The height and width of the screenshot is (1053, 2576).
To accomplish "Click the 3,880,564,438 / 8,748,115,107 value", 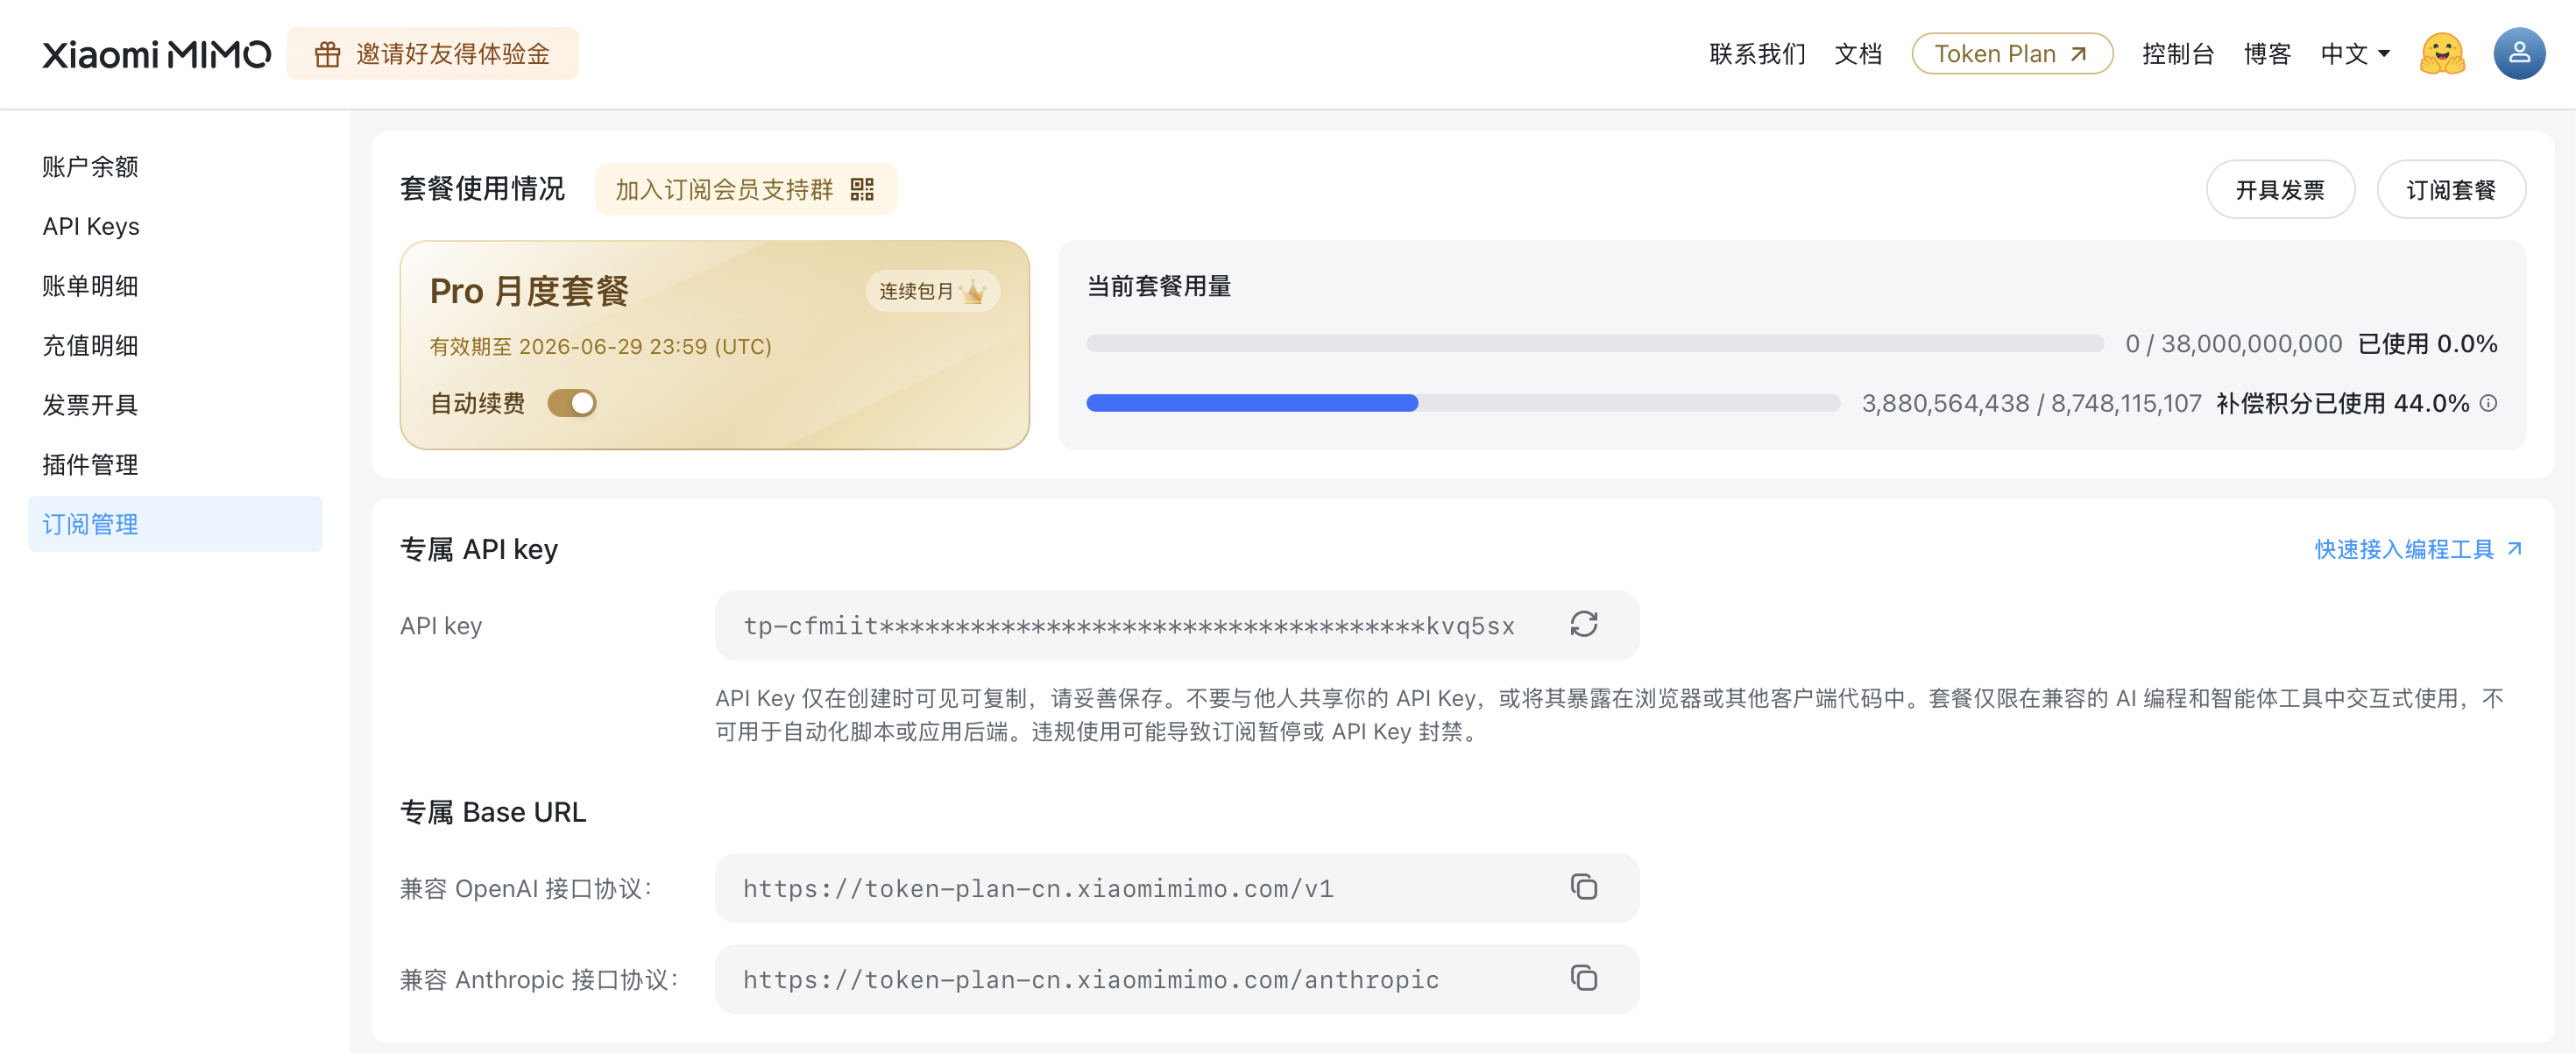I will [2031, 403].
